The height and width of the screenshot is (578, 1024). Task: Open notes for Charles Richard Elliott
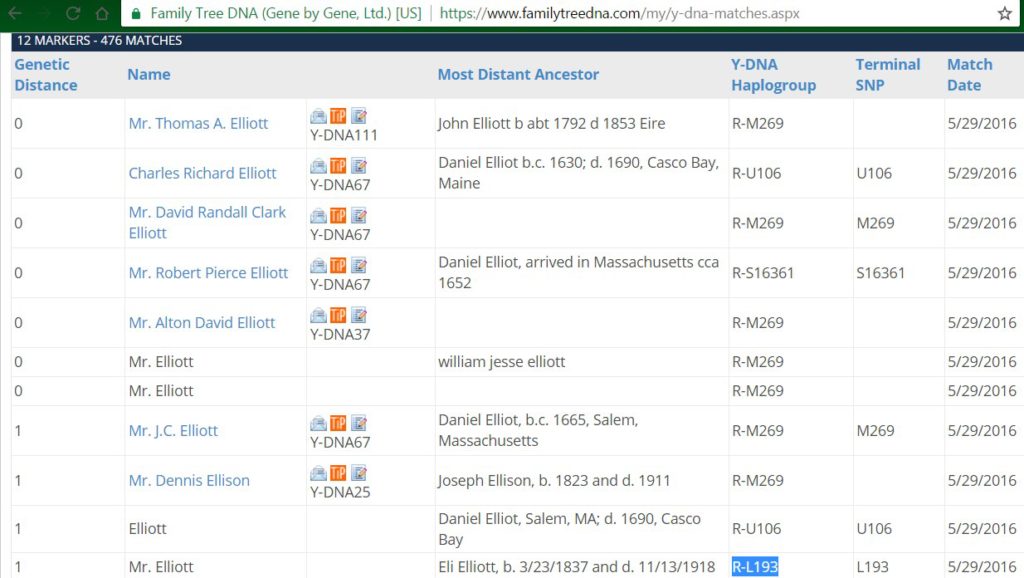pyautogui.click(x=359, y=166)
